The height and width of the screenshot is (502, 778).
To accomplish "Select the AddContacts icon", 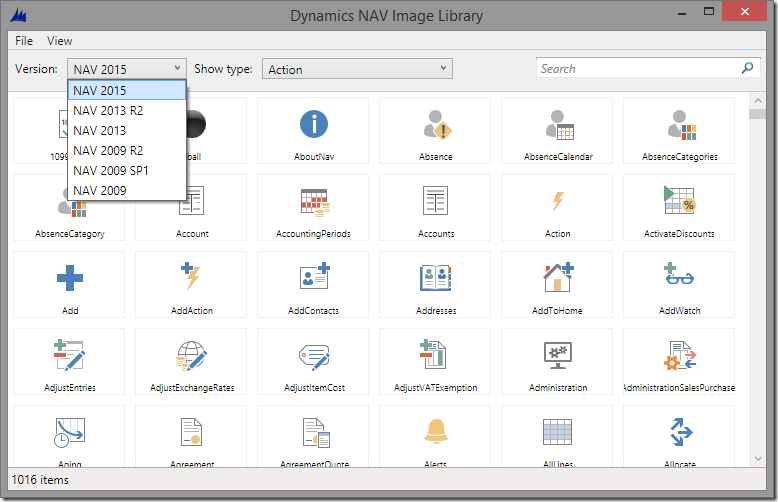I will pos(315,276).
